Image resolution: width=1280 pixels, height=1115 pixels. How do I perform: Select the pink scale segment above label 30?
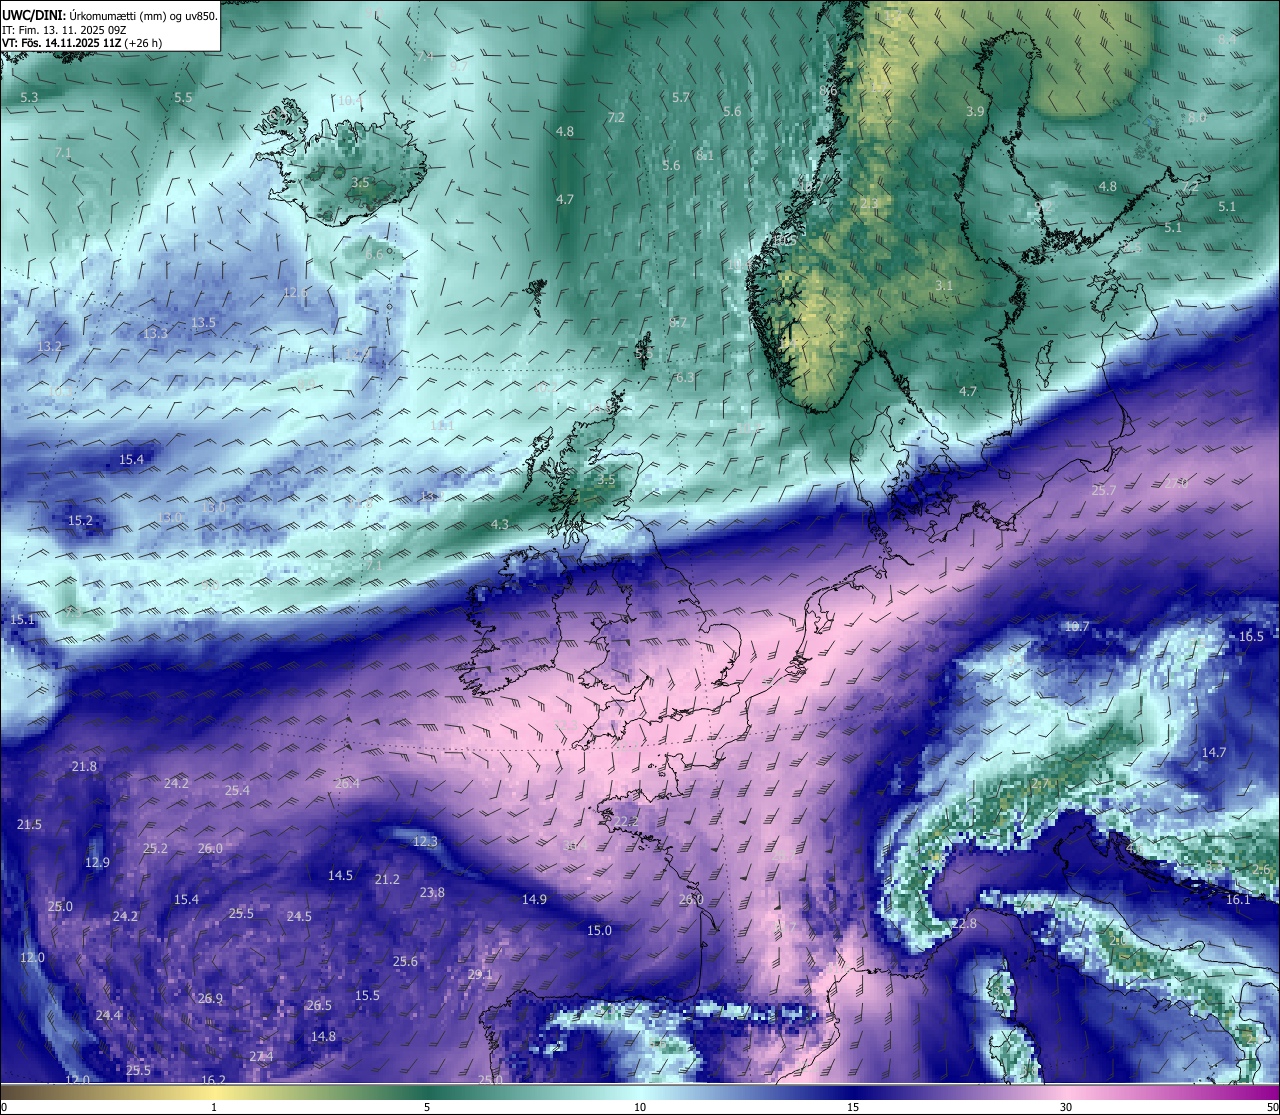(x=1066, y=1091)
